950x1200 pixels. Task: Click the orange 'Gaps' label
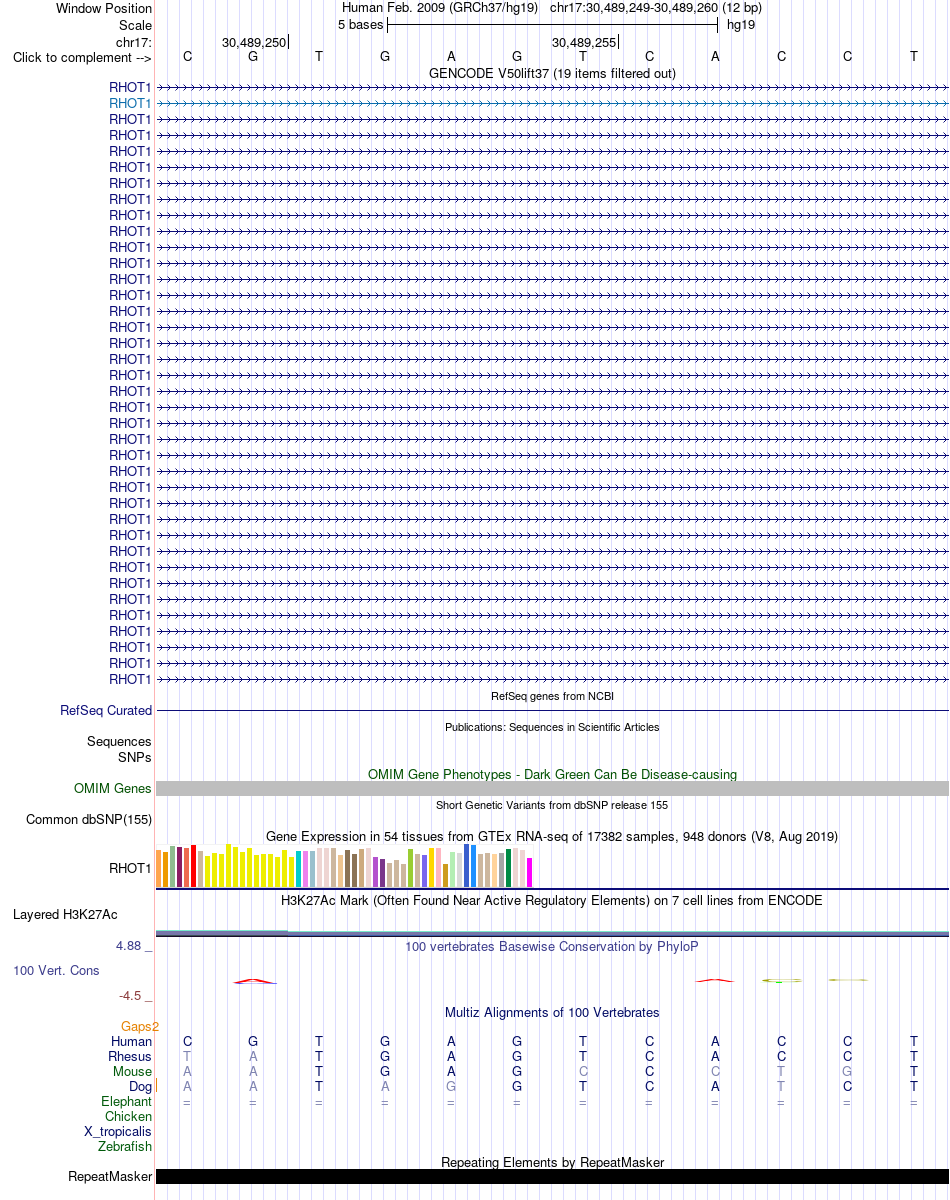[x=140, y=1026]
